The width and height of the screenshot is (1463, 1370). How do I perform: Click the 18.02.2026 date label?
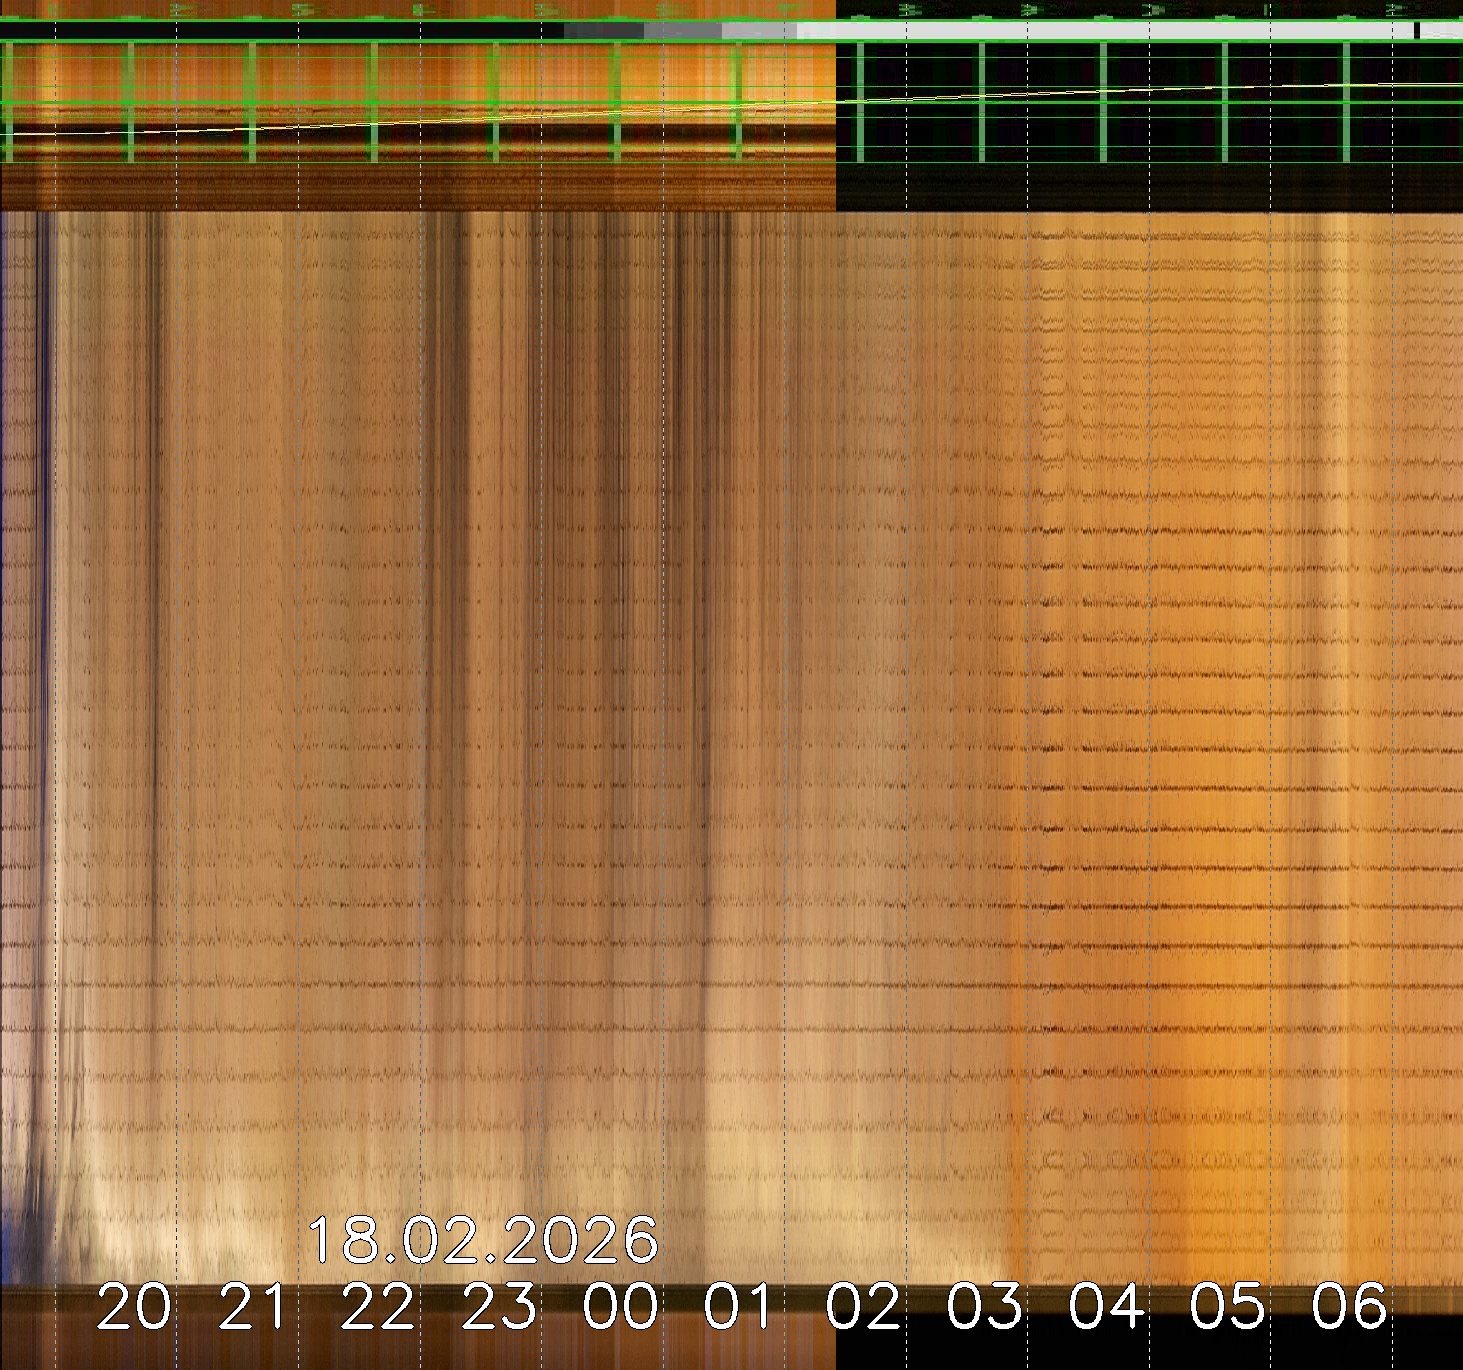coord(482,1240)
